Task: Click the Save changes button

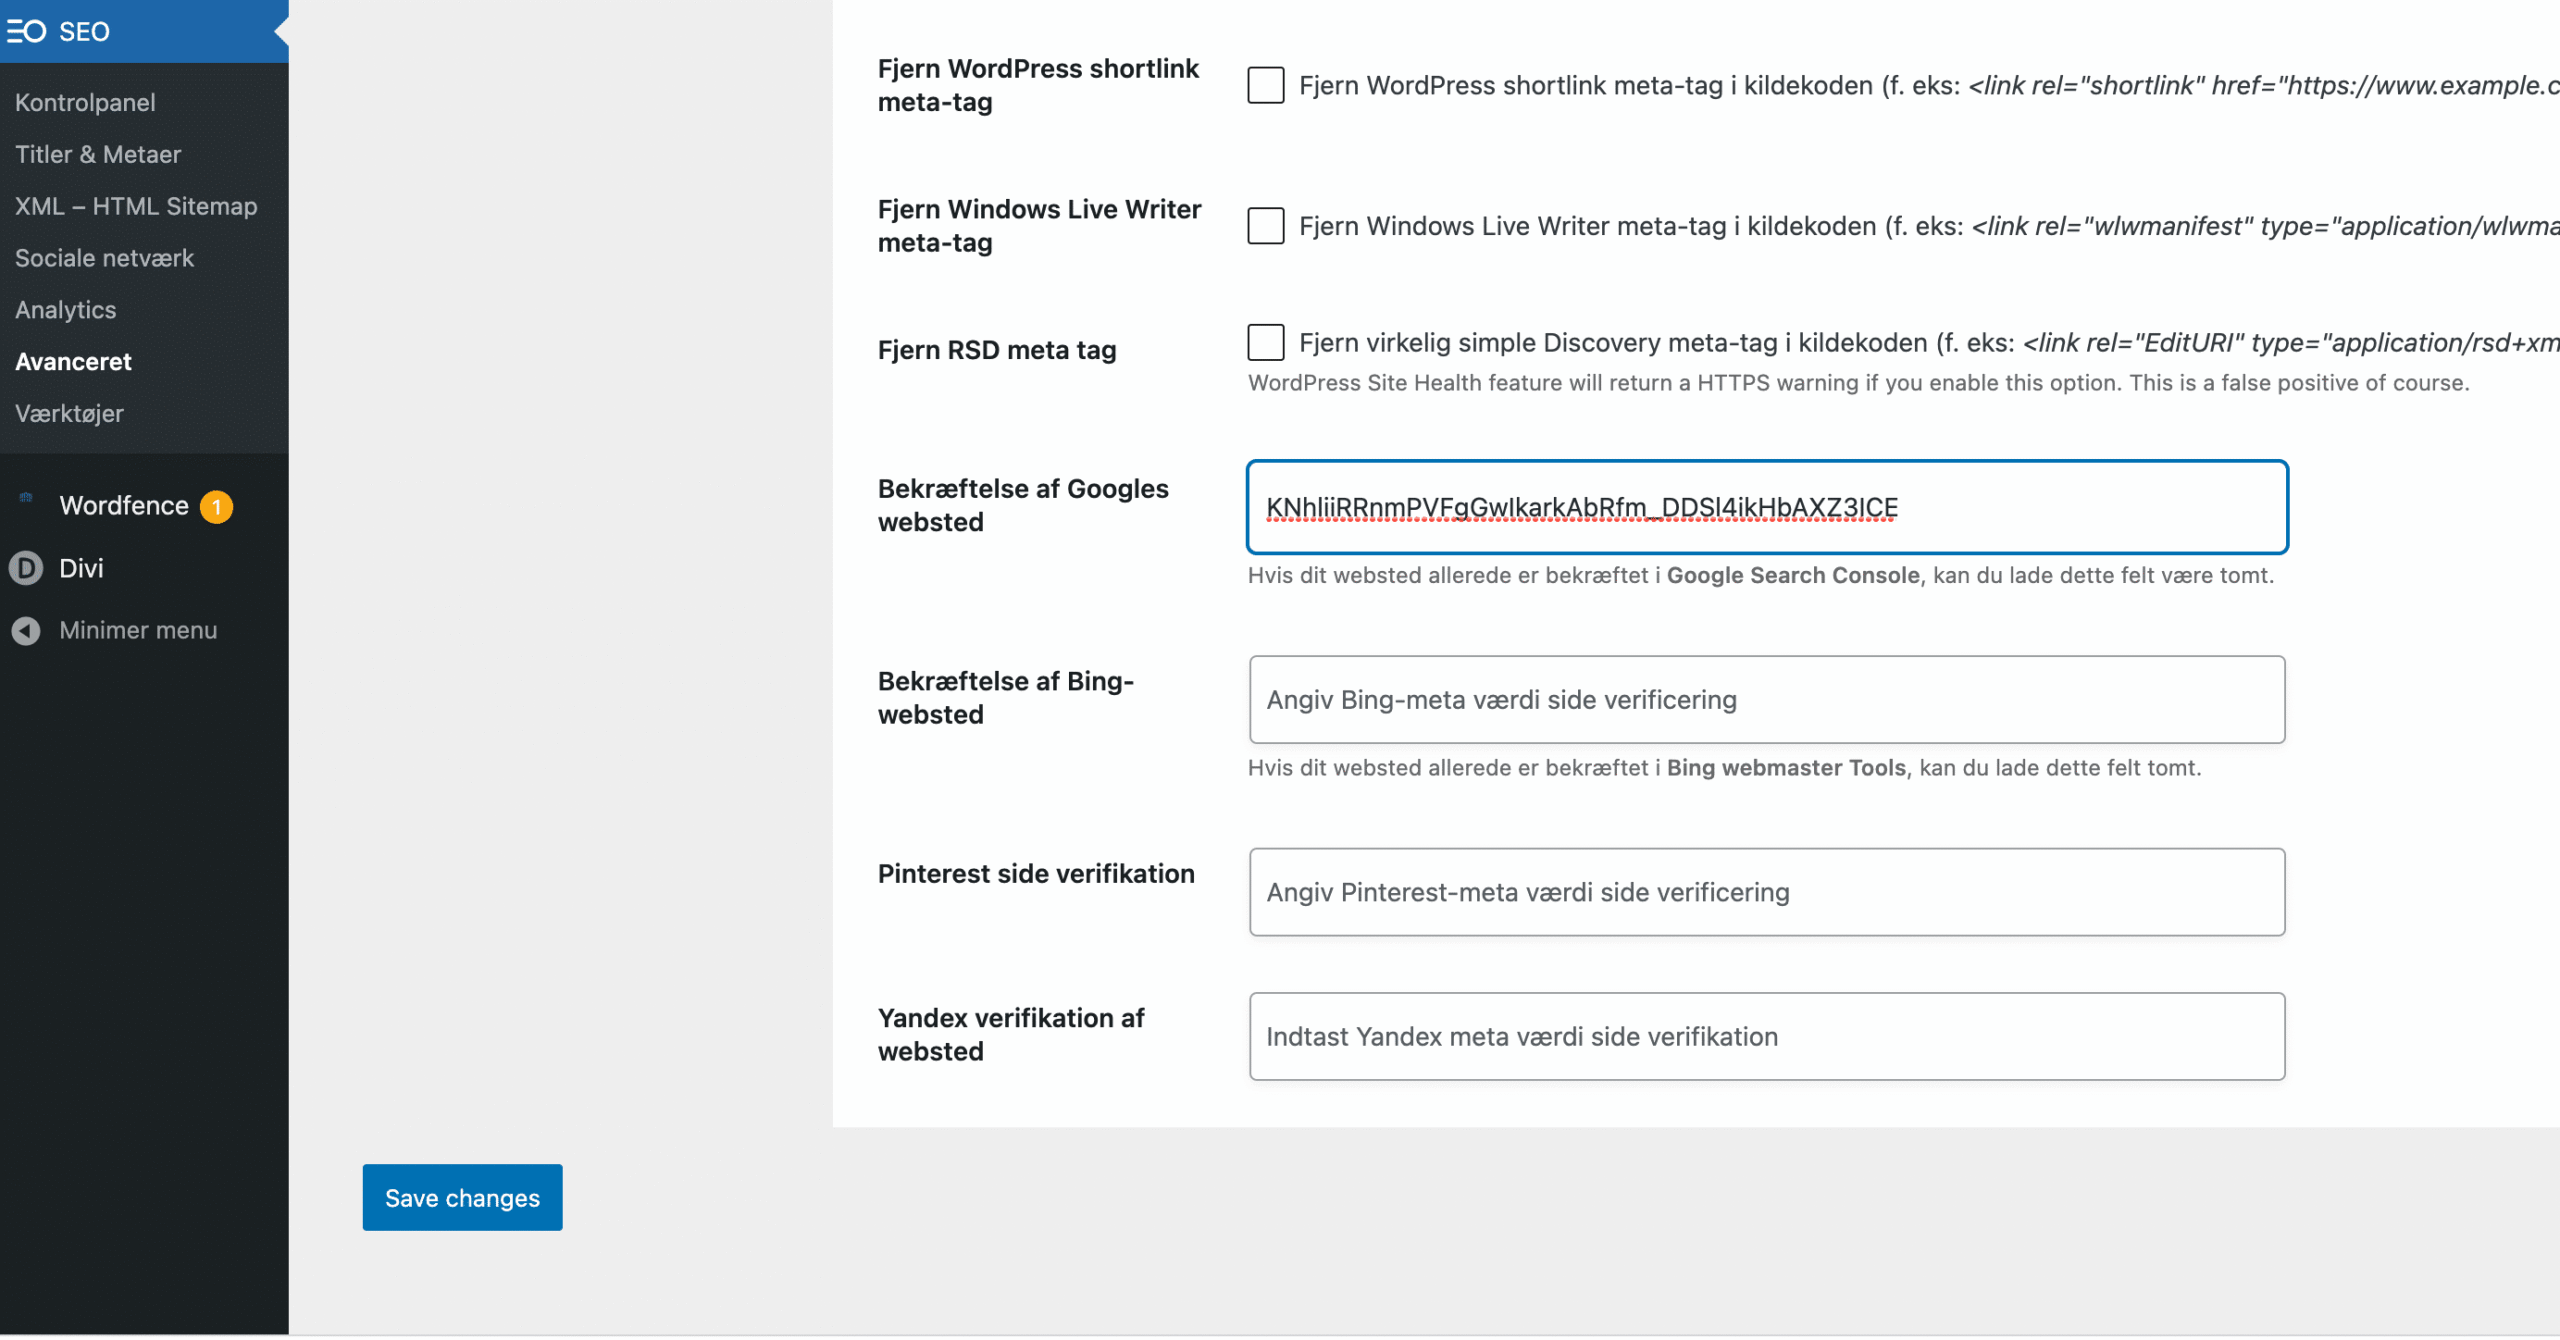Action: 462,1197
